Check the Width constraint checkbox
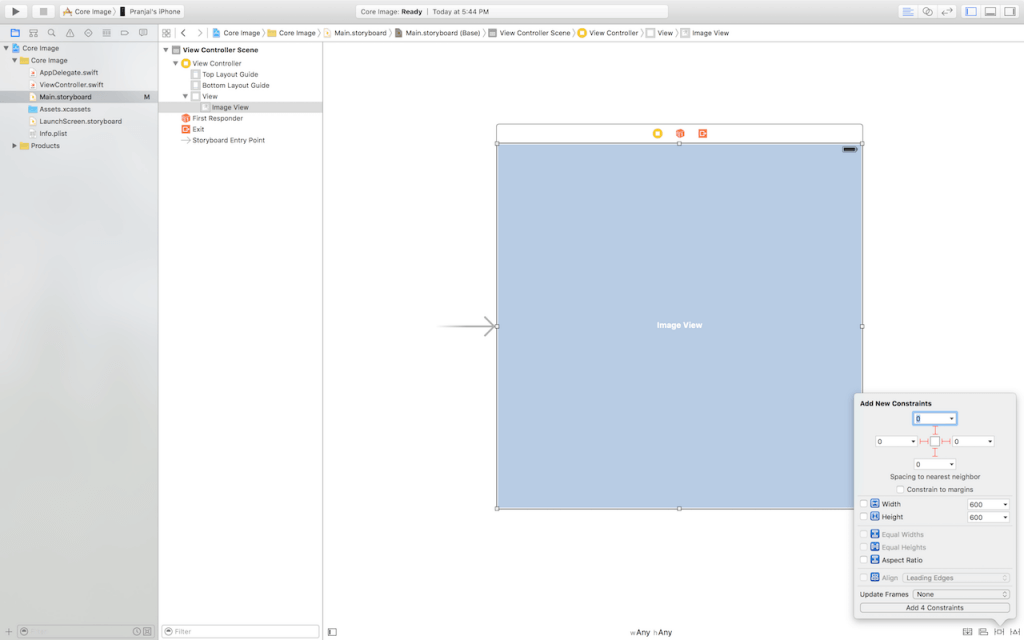This screenshot has width=1024, height=640. [x=864, y=504]
